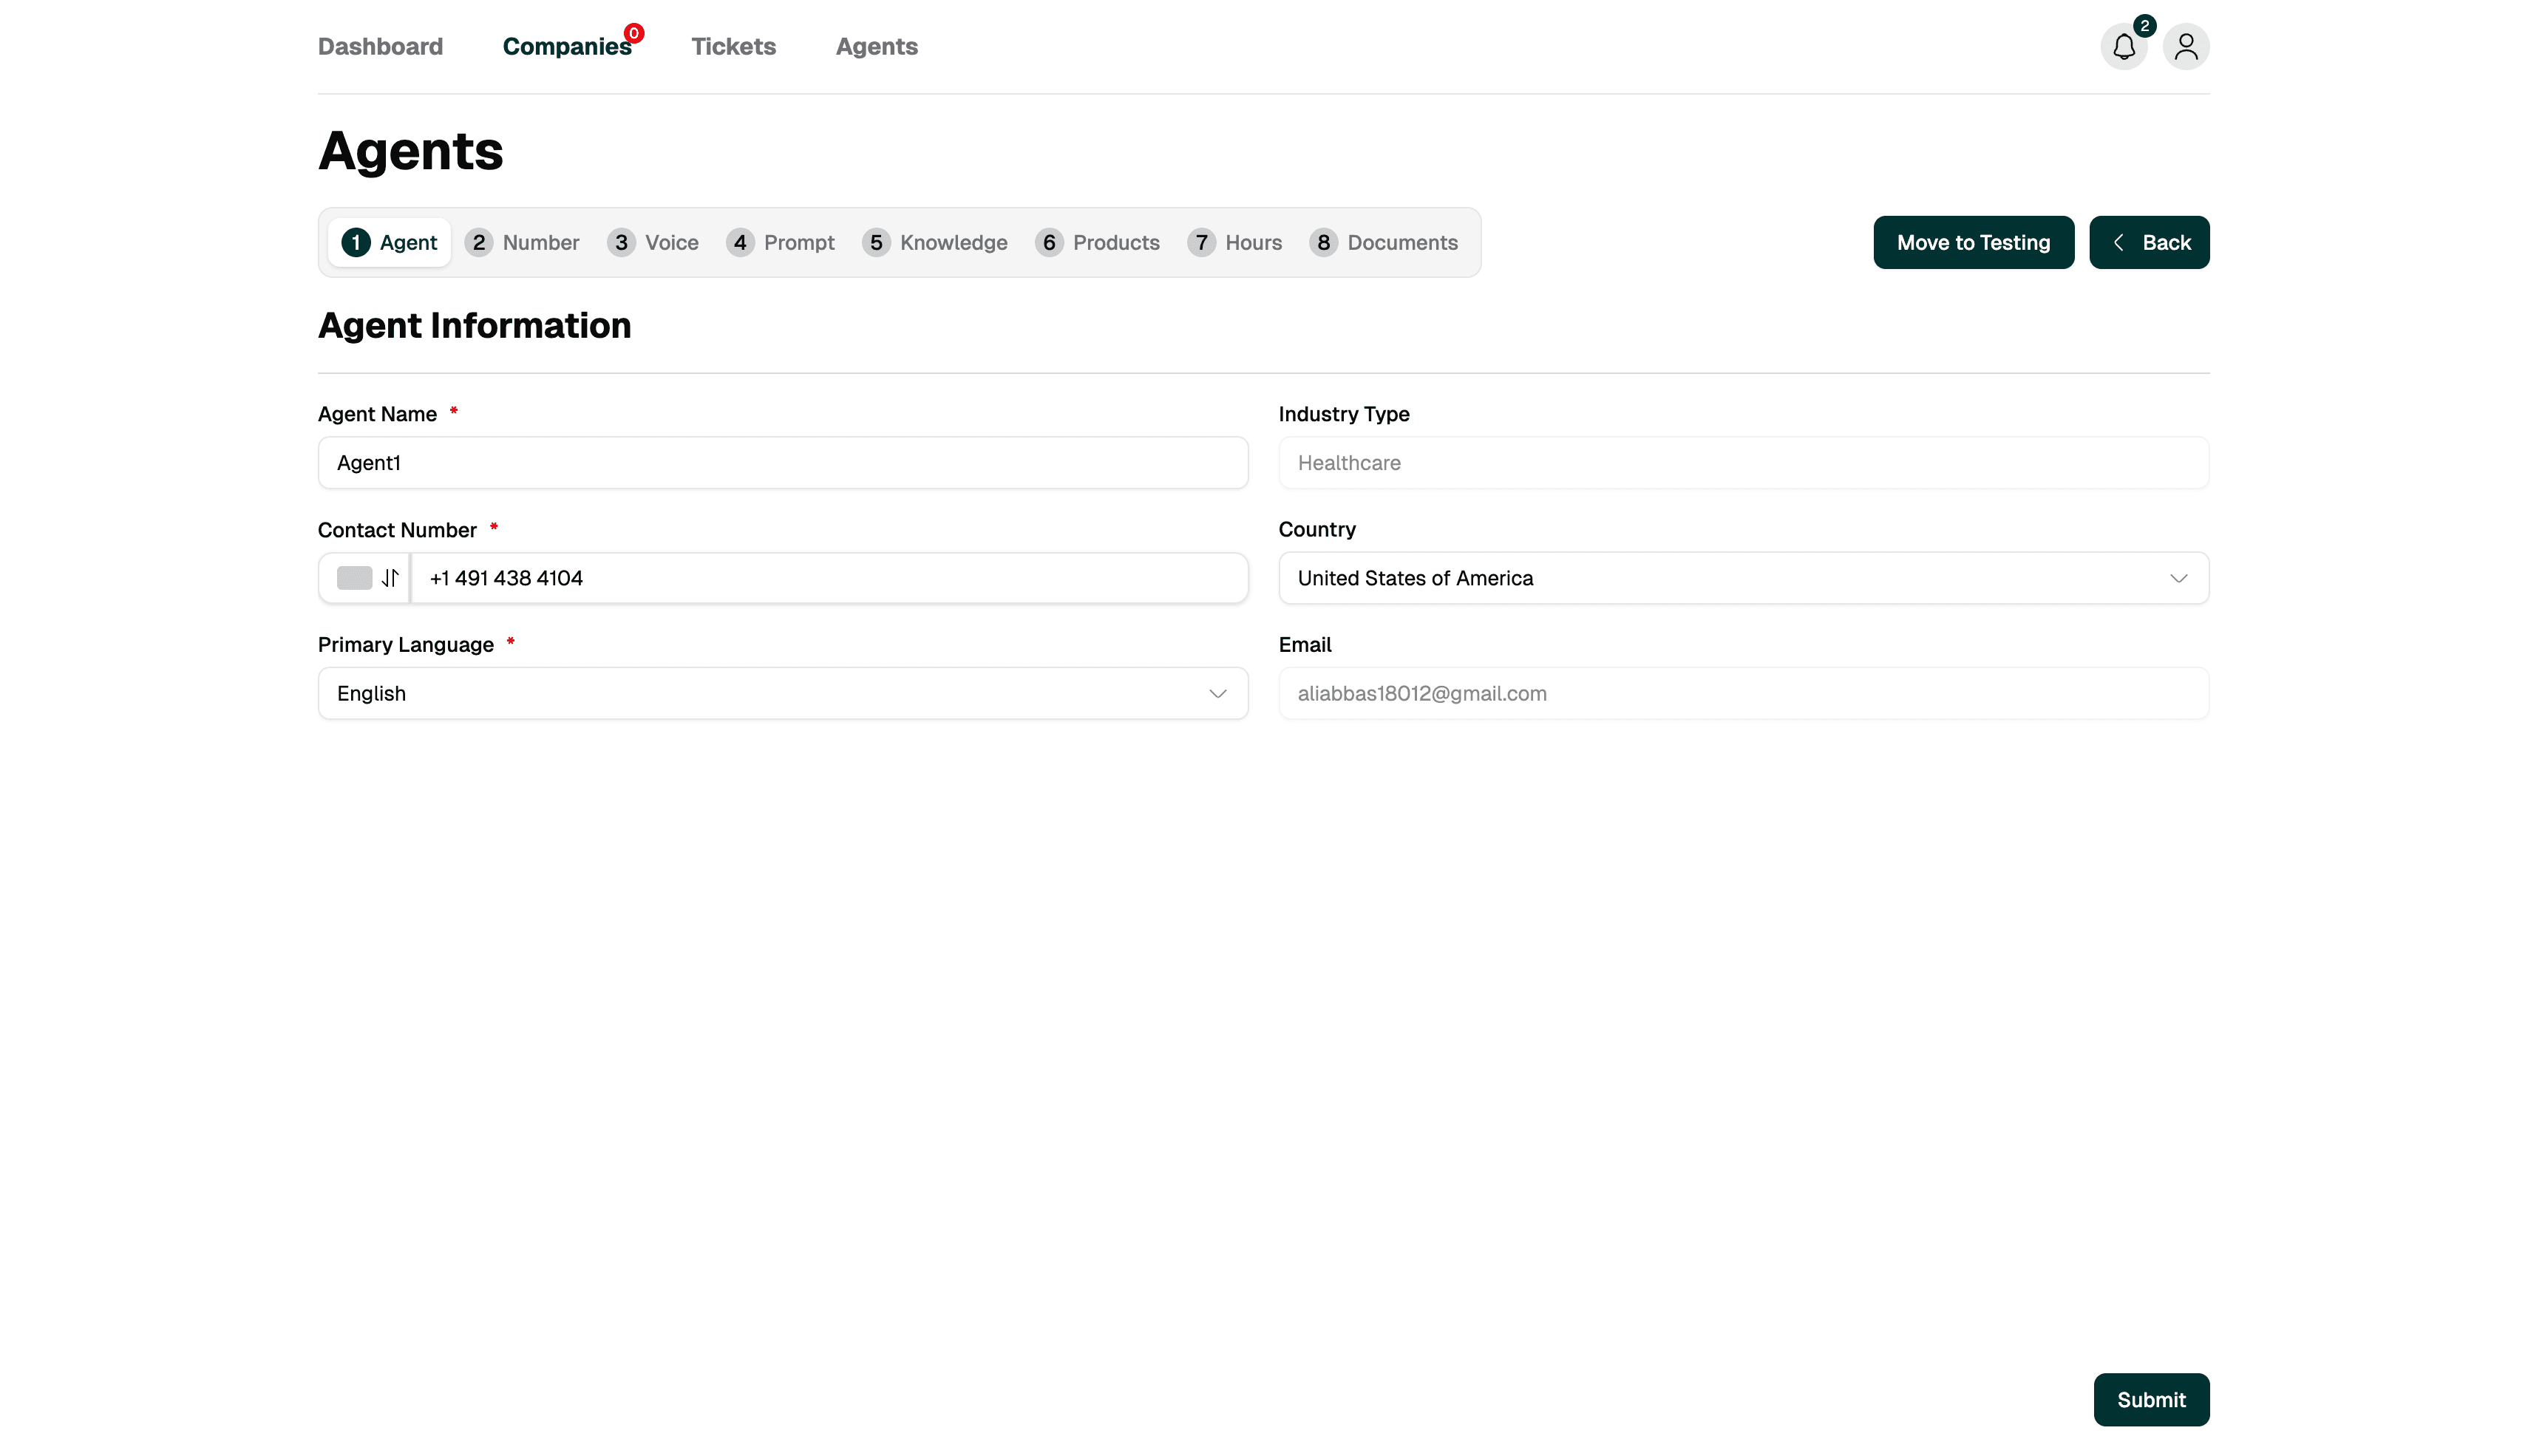Viewport: 2528px width, 1456px height.
Task: Click the Submit button
Action: pos(2151,1399)
